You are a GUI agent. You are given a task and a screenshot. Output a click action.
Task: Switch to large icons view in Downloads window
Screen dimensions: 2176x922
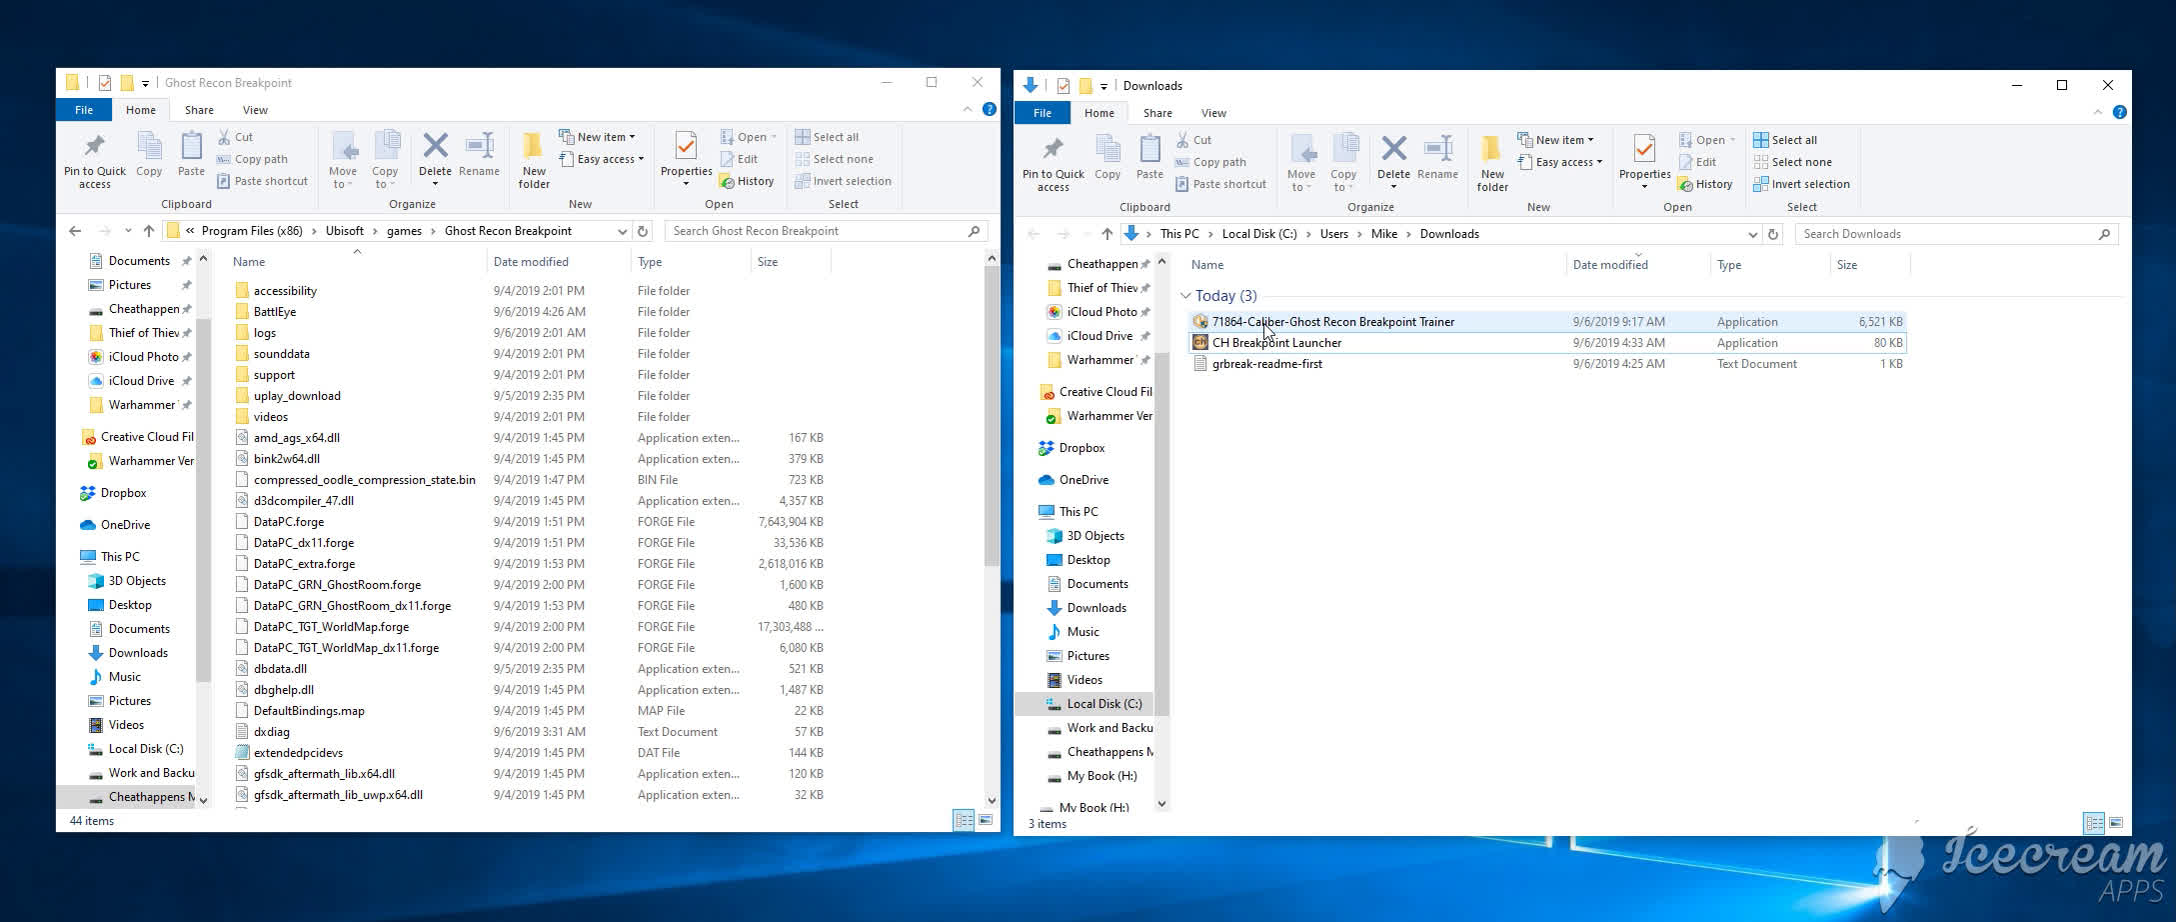click(2116, 823)
